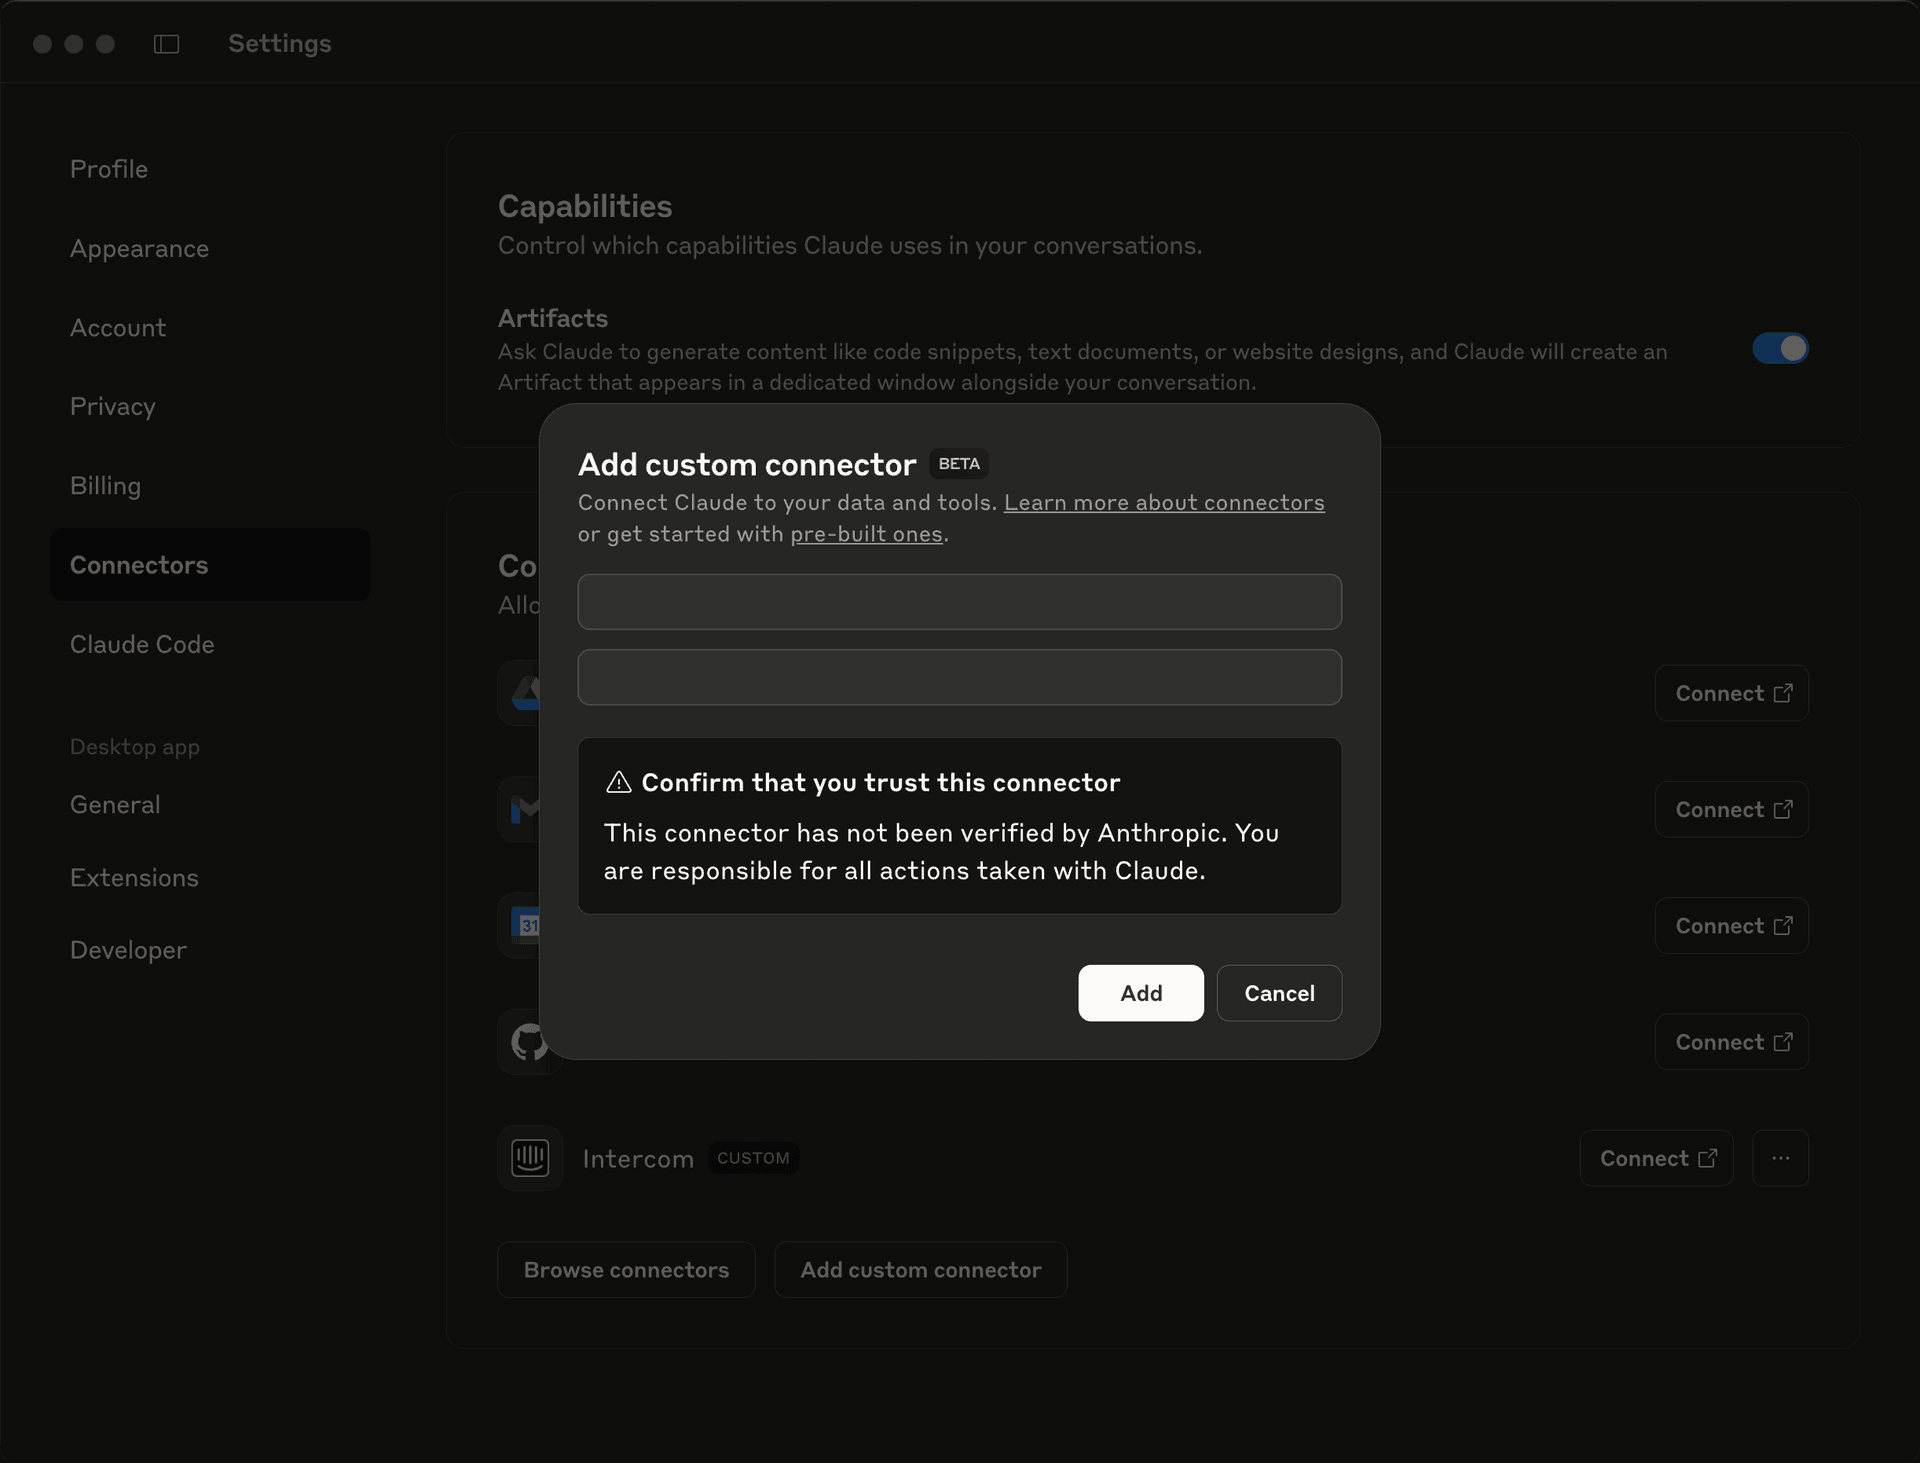
Task: Click the GitHub connector icon
Action: click(529, 1042)
